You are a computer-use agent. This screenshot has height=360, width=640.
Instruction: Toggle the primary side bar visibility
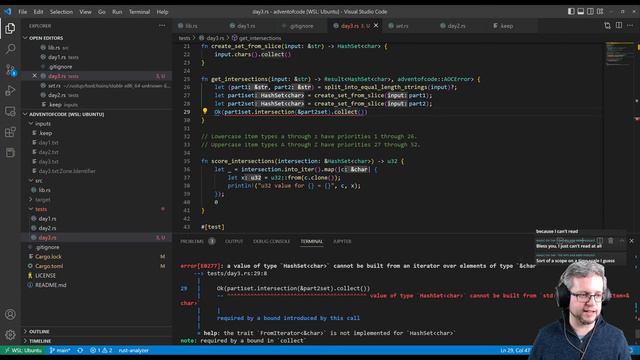tap(571, 11)
